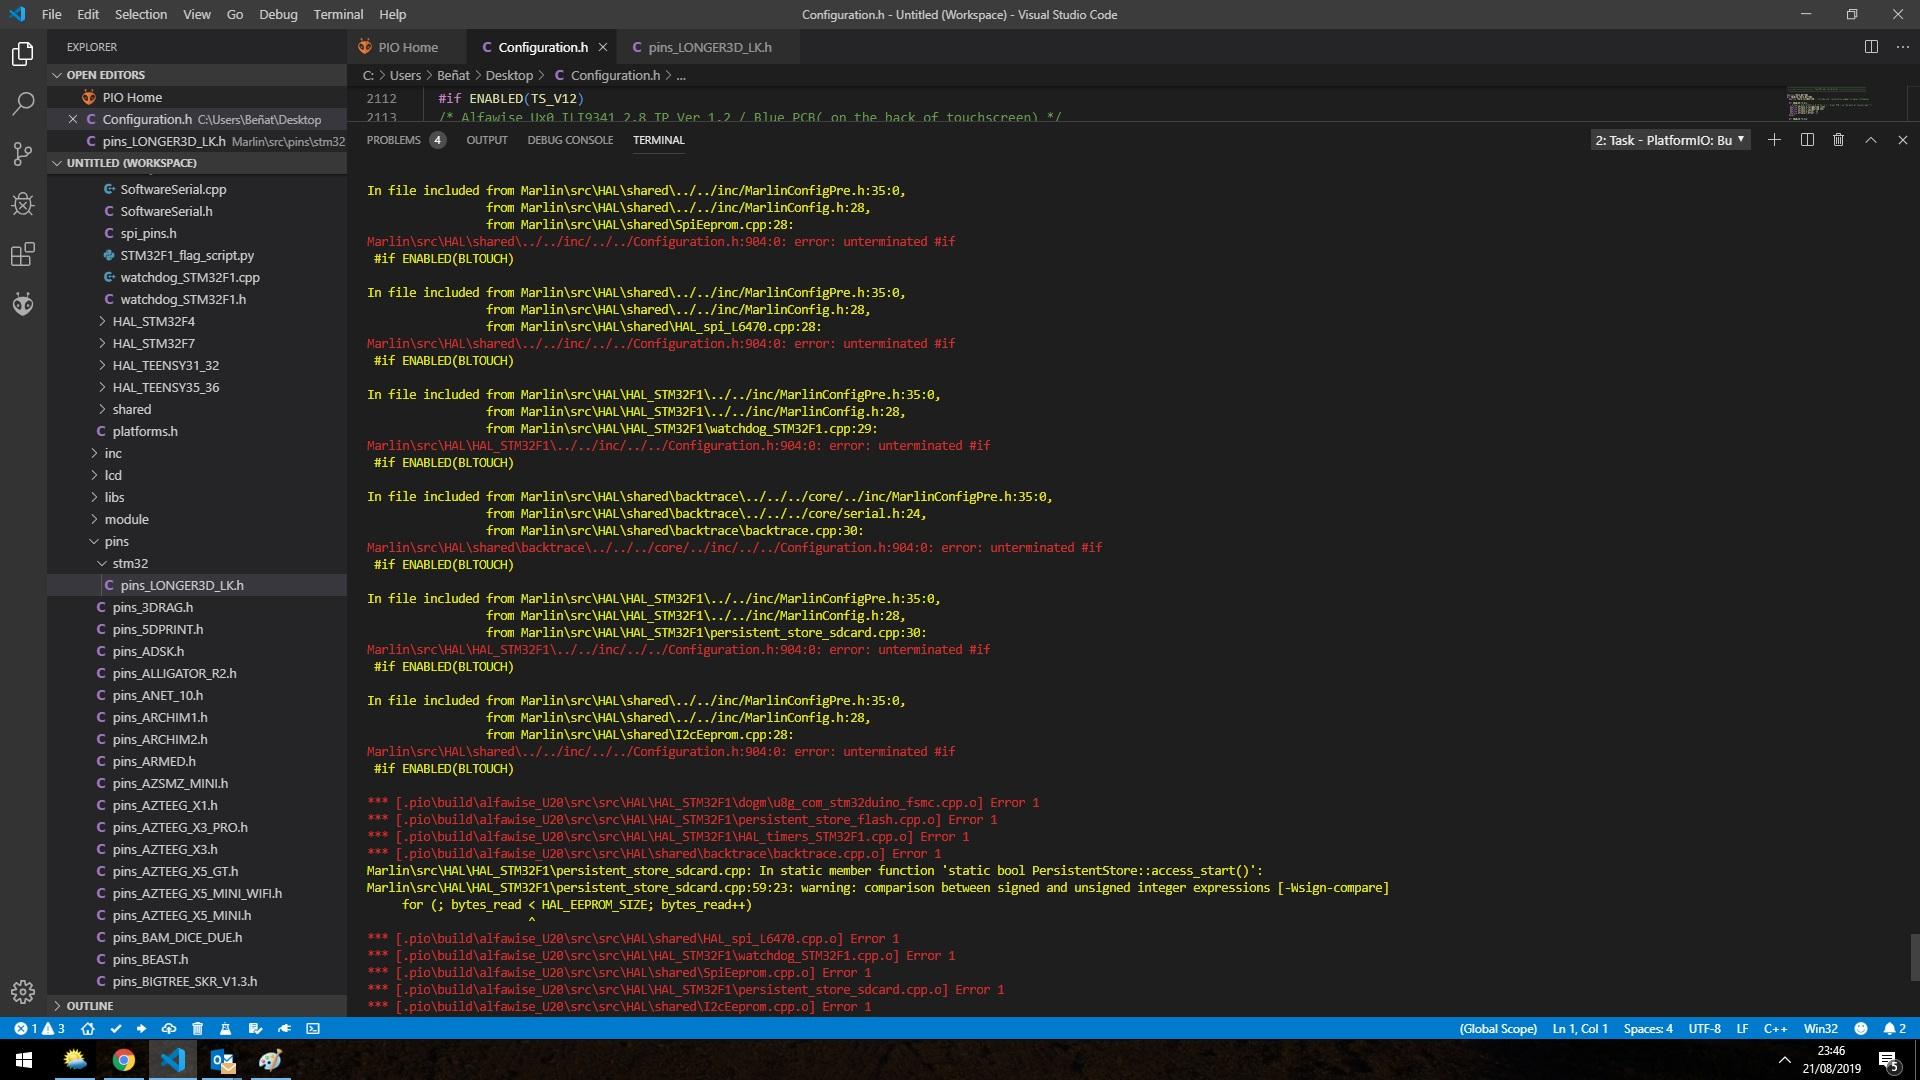This screenshot has height=1080, width=1920.
Task: Click PlatformIO Clean trash icon in status bar
Action: click(197, 1029)
